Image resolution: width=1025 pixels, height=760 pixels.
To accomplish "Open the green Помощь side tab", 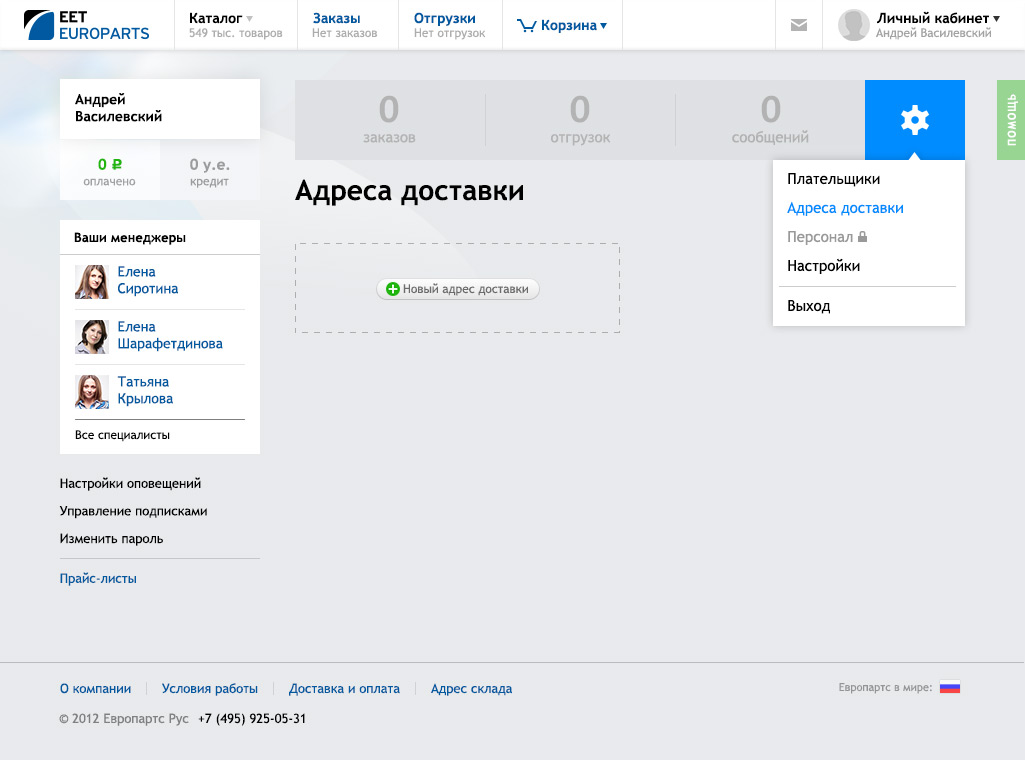I will coord(1011,120).
